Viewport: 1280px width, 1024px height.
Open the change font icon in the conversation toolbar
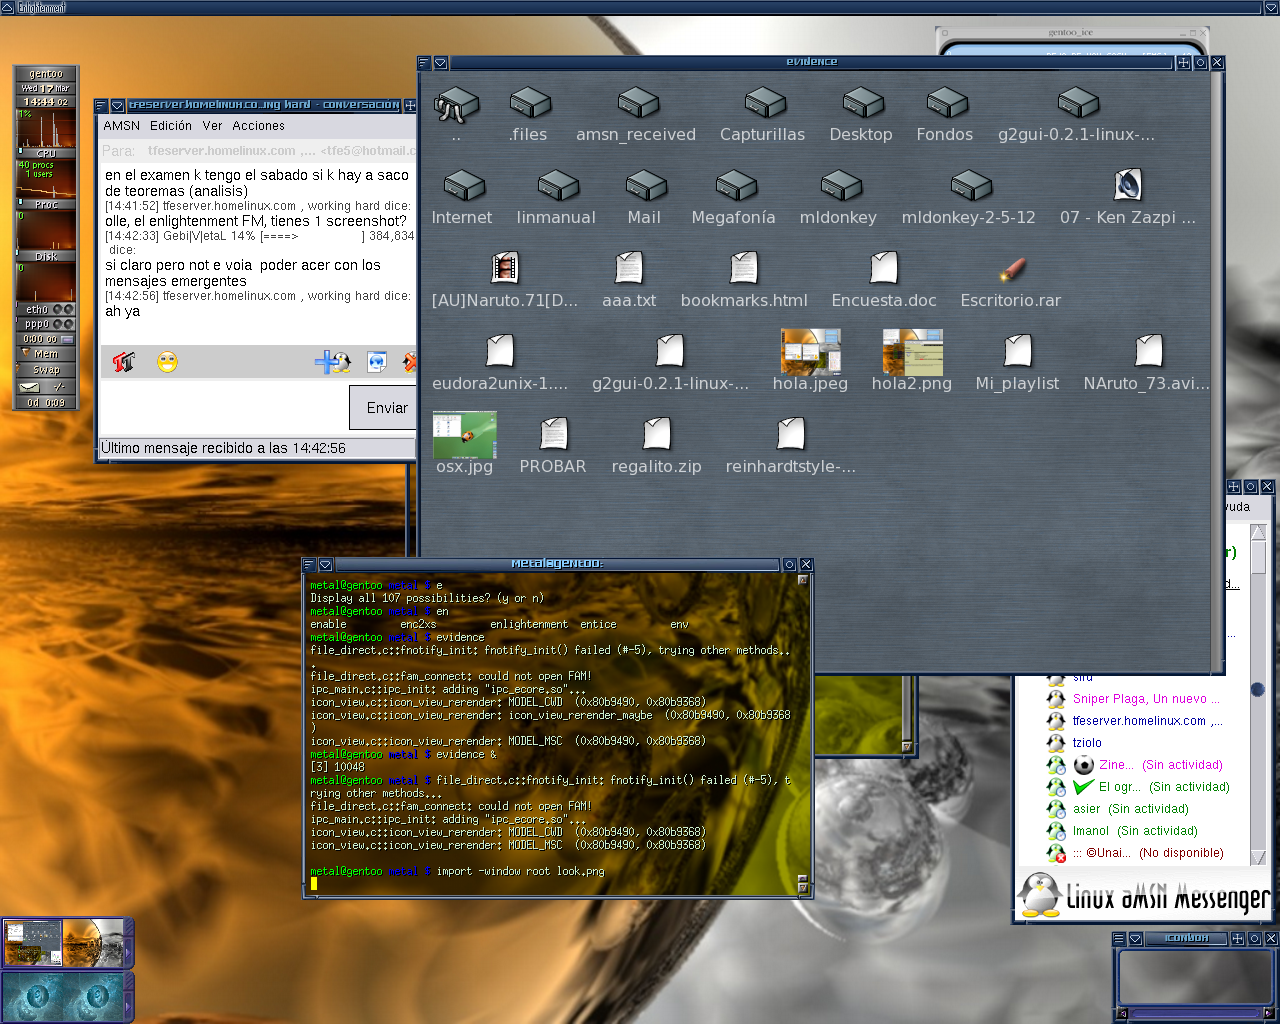(x=124, y=362)
